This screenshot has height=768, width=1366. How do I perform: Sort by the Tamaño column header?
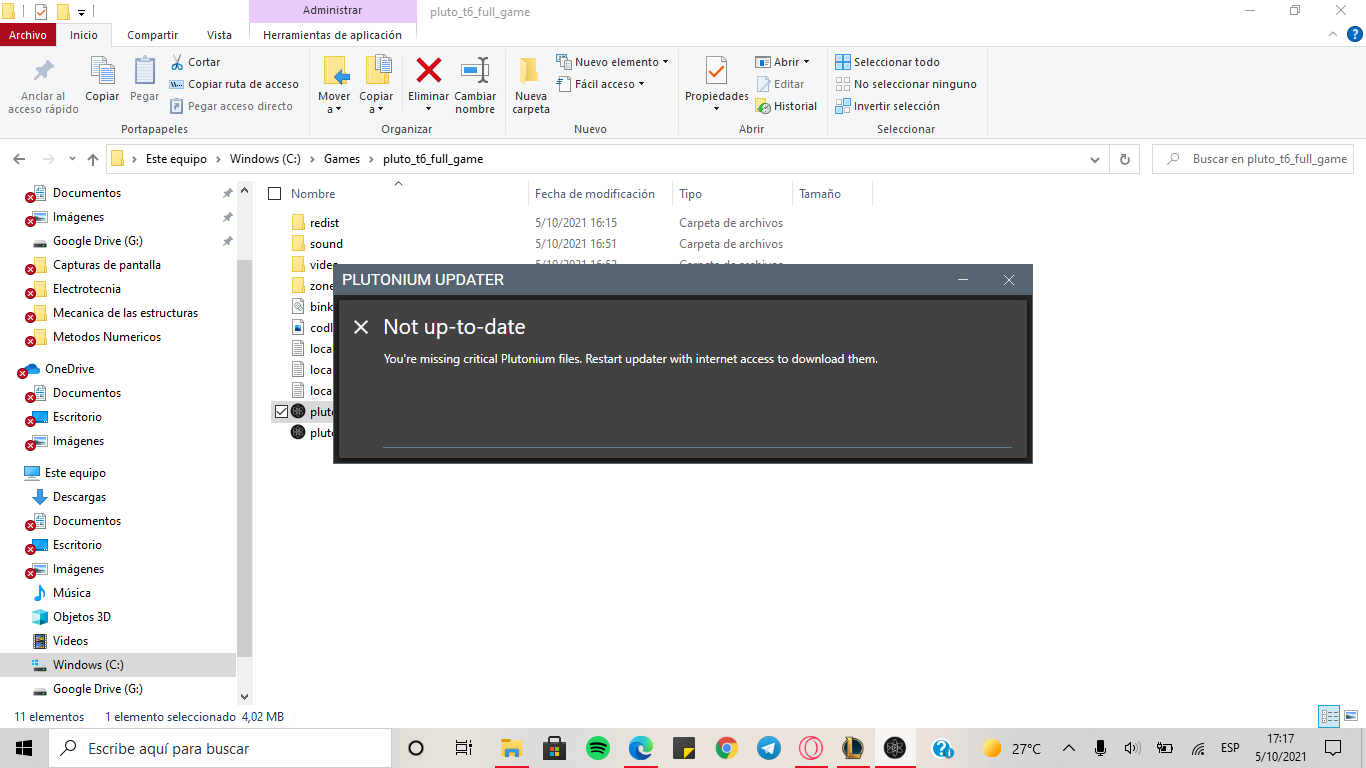[820, 194]
